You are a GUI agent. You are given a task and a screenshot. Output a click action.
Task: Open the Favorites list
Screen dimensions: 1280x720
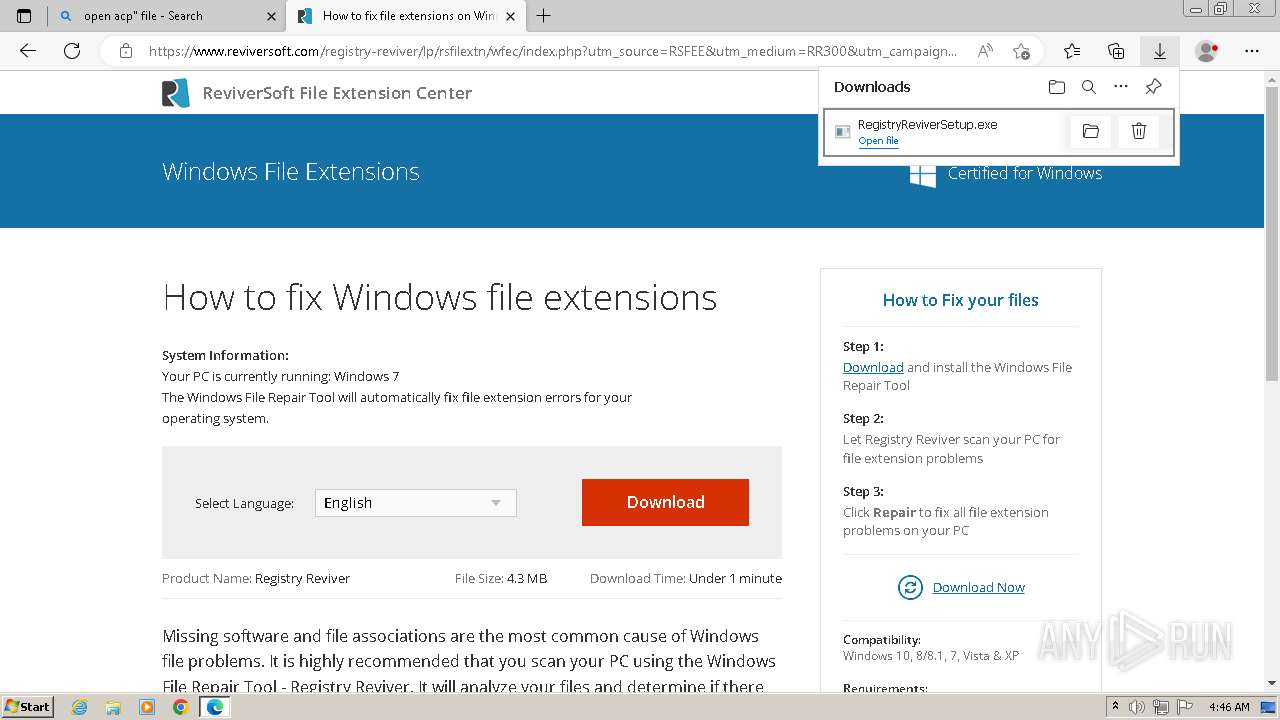(x=1072, y=51)
